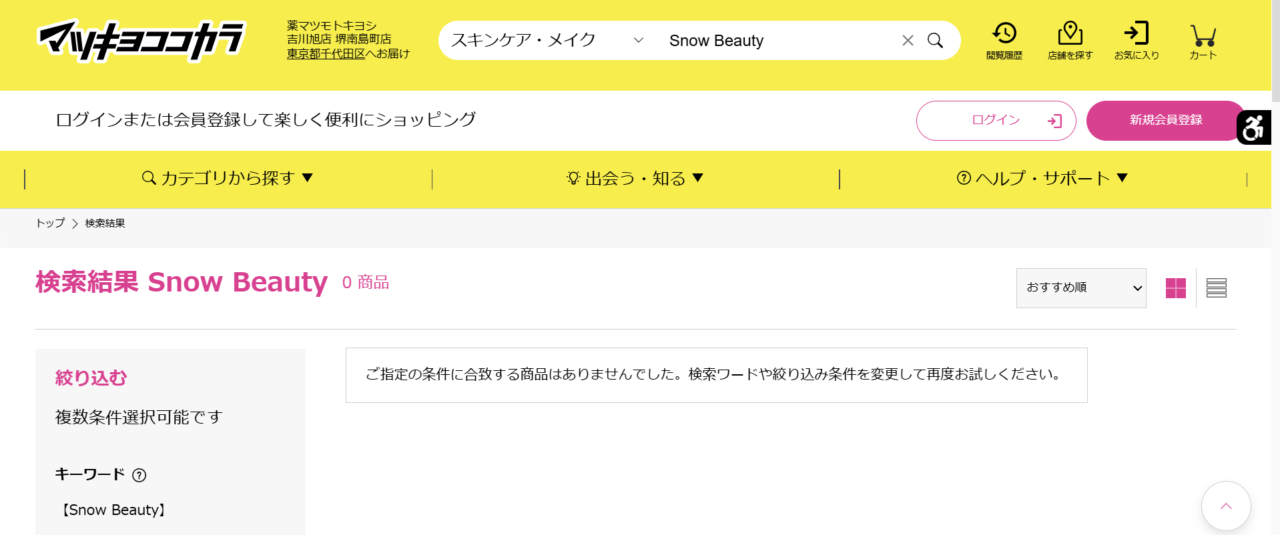Expand the カテゴリから探す menu

pyautogui.click(x=228, y=178)
